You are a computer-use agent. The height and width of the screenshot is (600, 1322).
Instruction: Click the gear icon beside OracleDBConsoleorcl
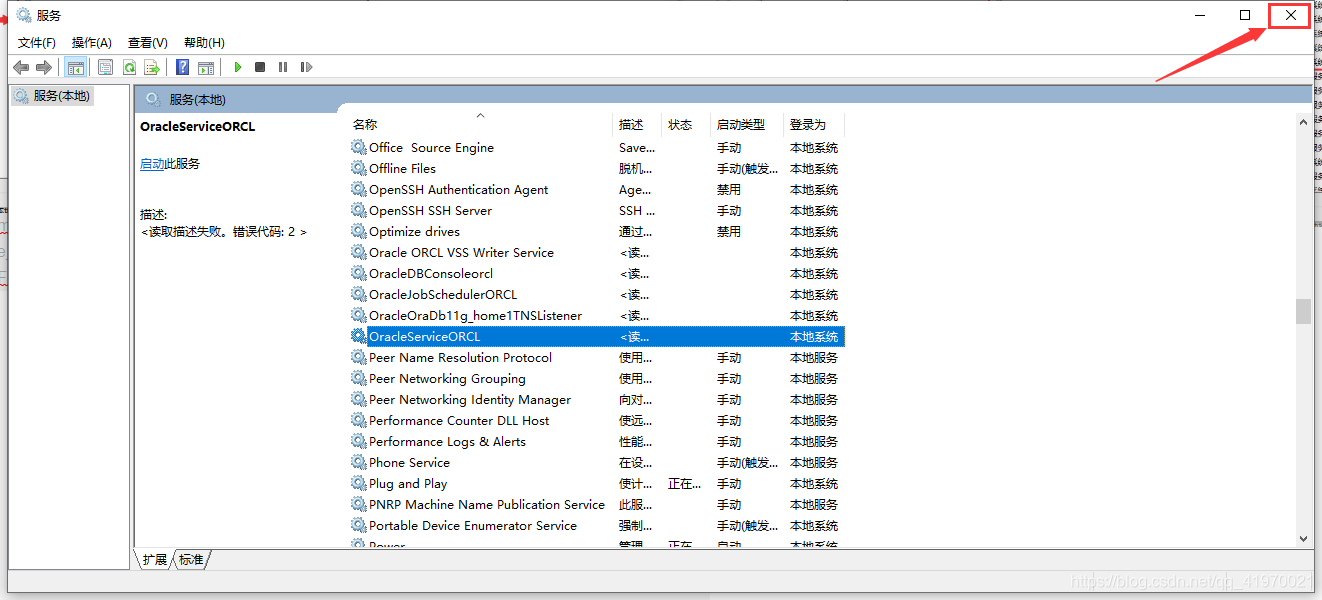tap(359, 273)
